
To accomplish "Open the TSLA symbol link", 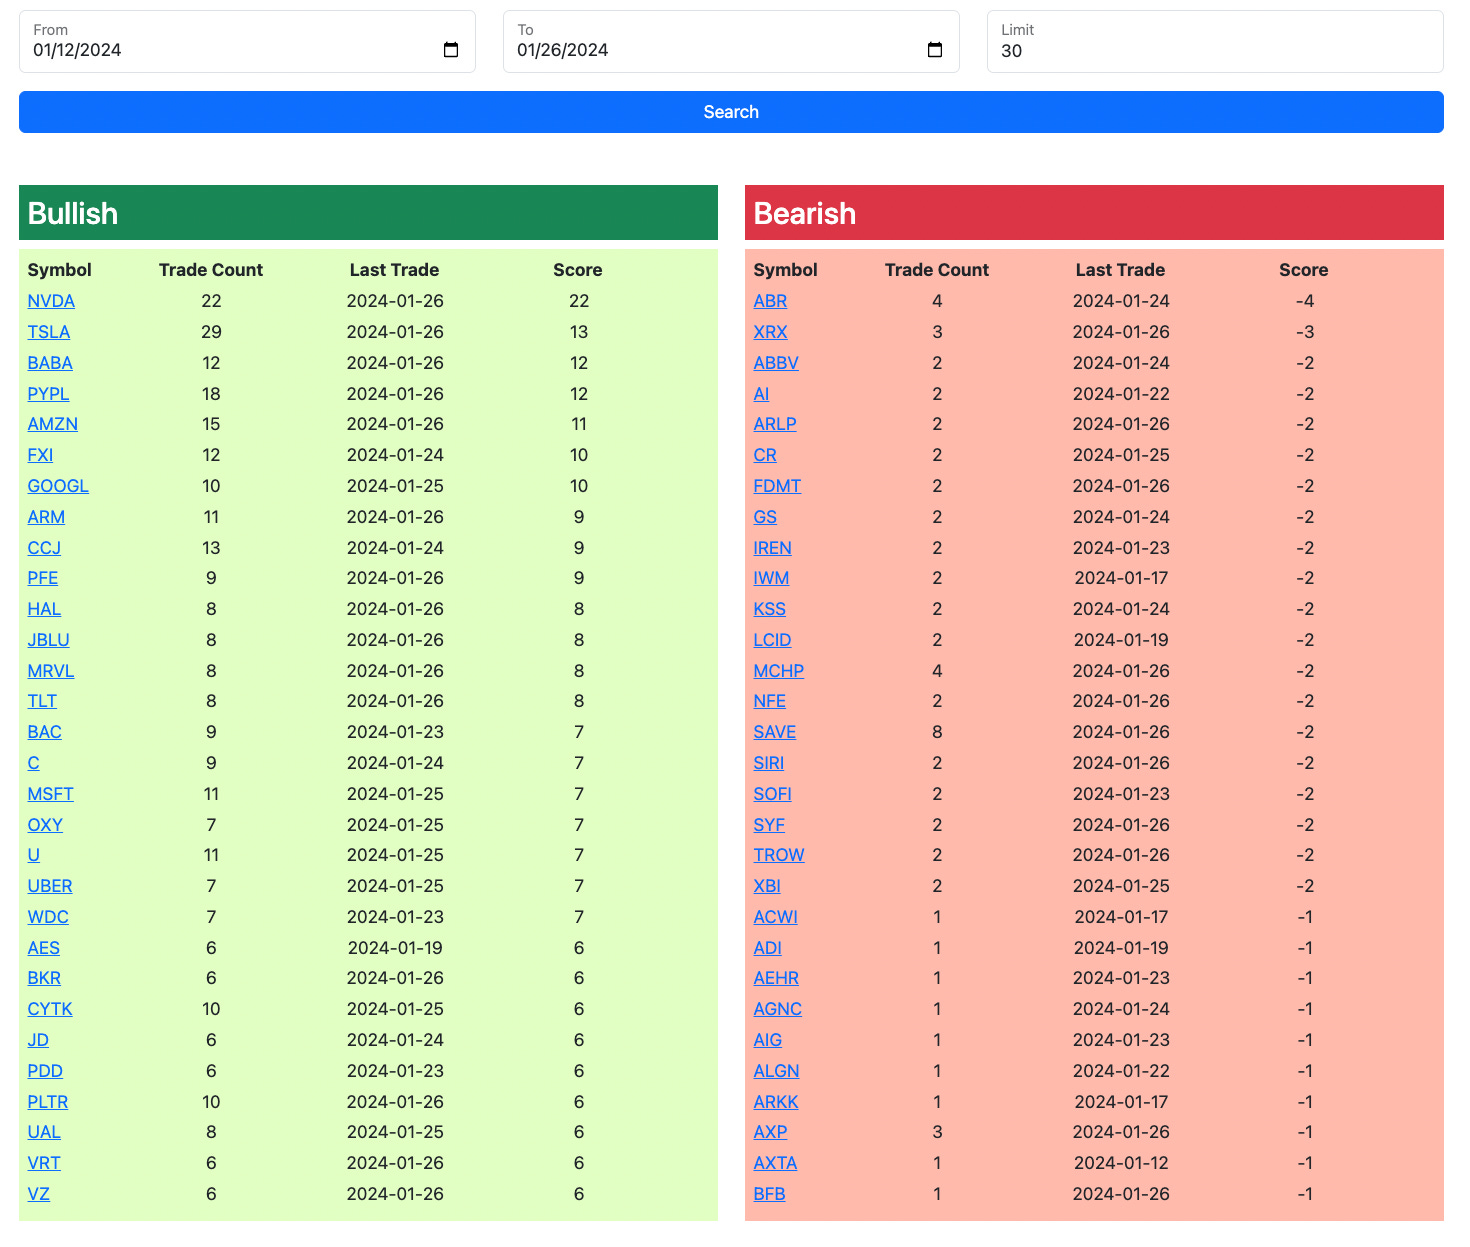I will (x=49, y=332).
